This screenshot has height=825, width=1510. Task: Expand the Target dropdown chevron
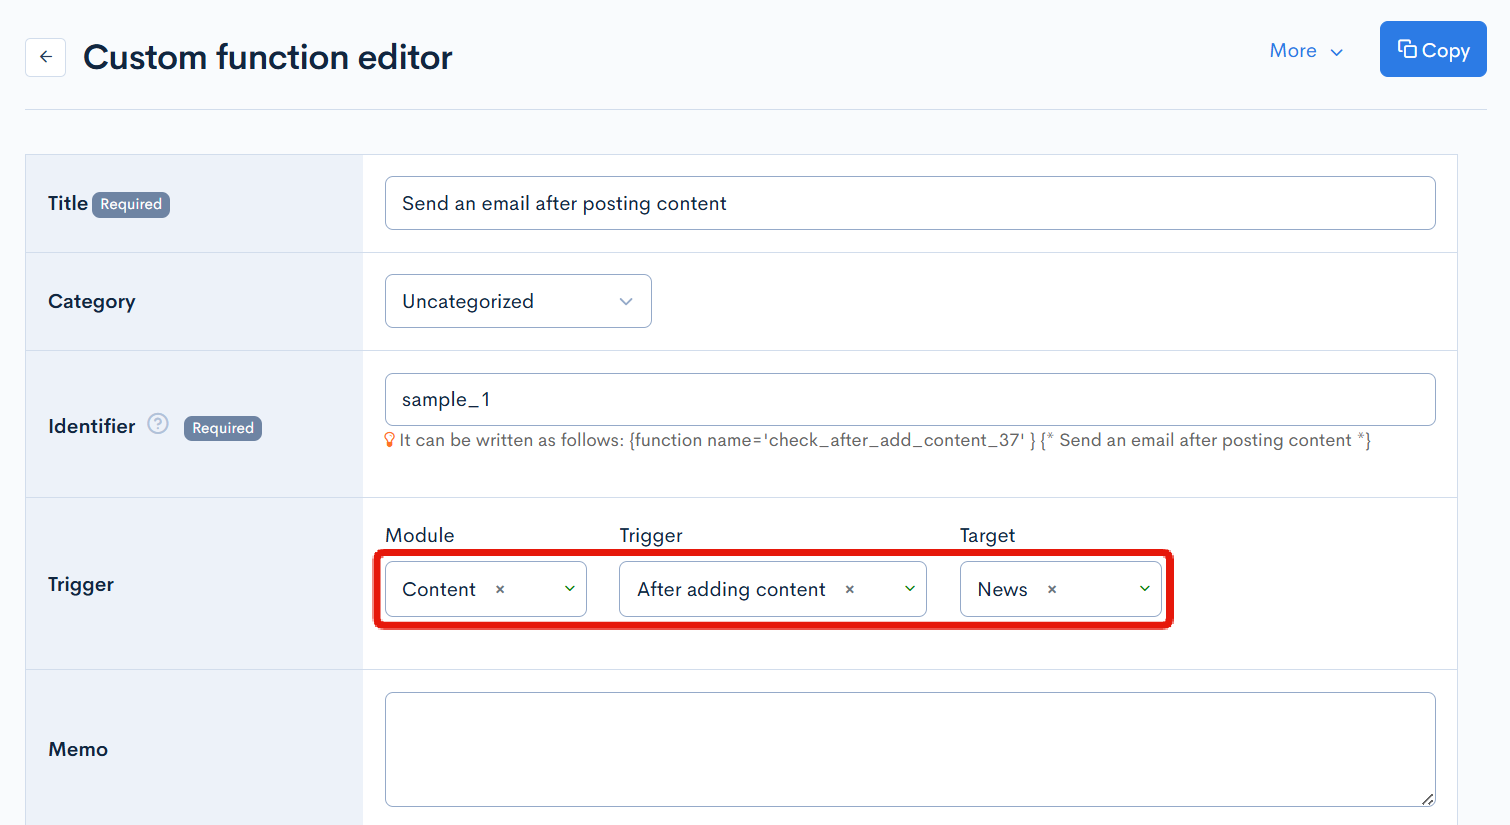pos(1144,589)
